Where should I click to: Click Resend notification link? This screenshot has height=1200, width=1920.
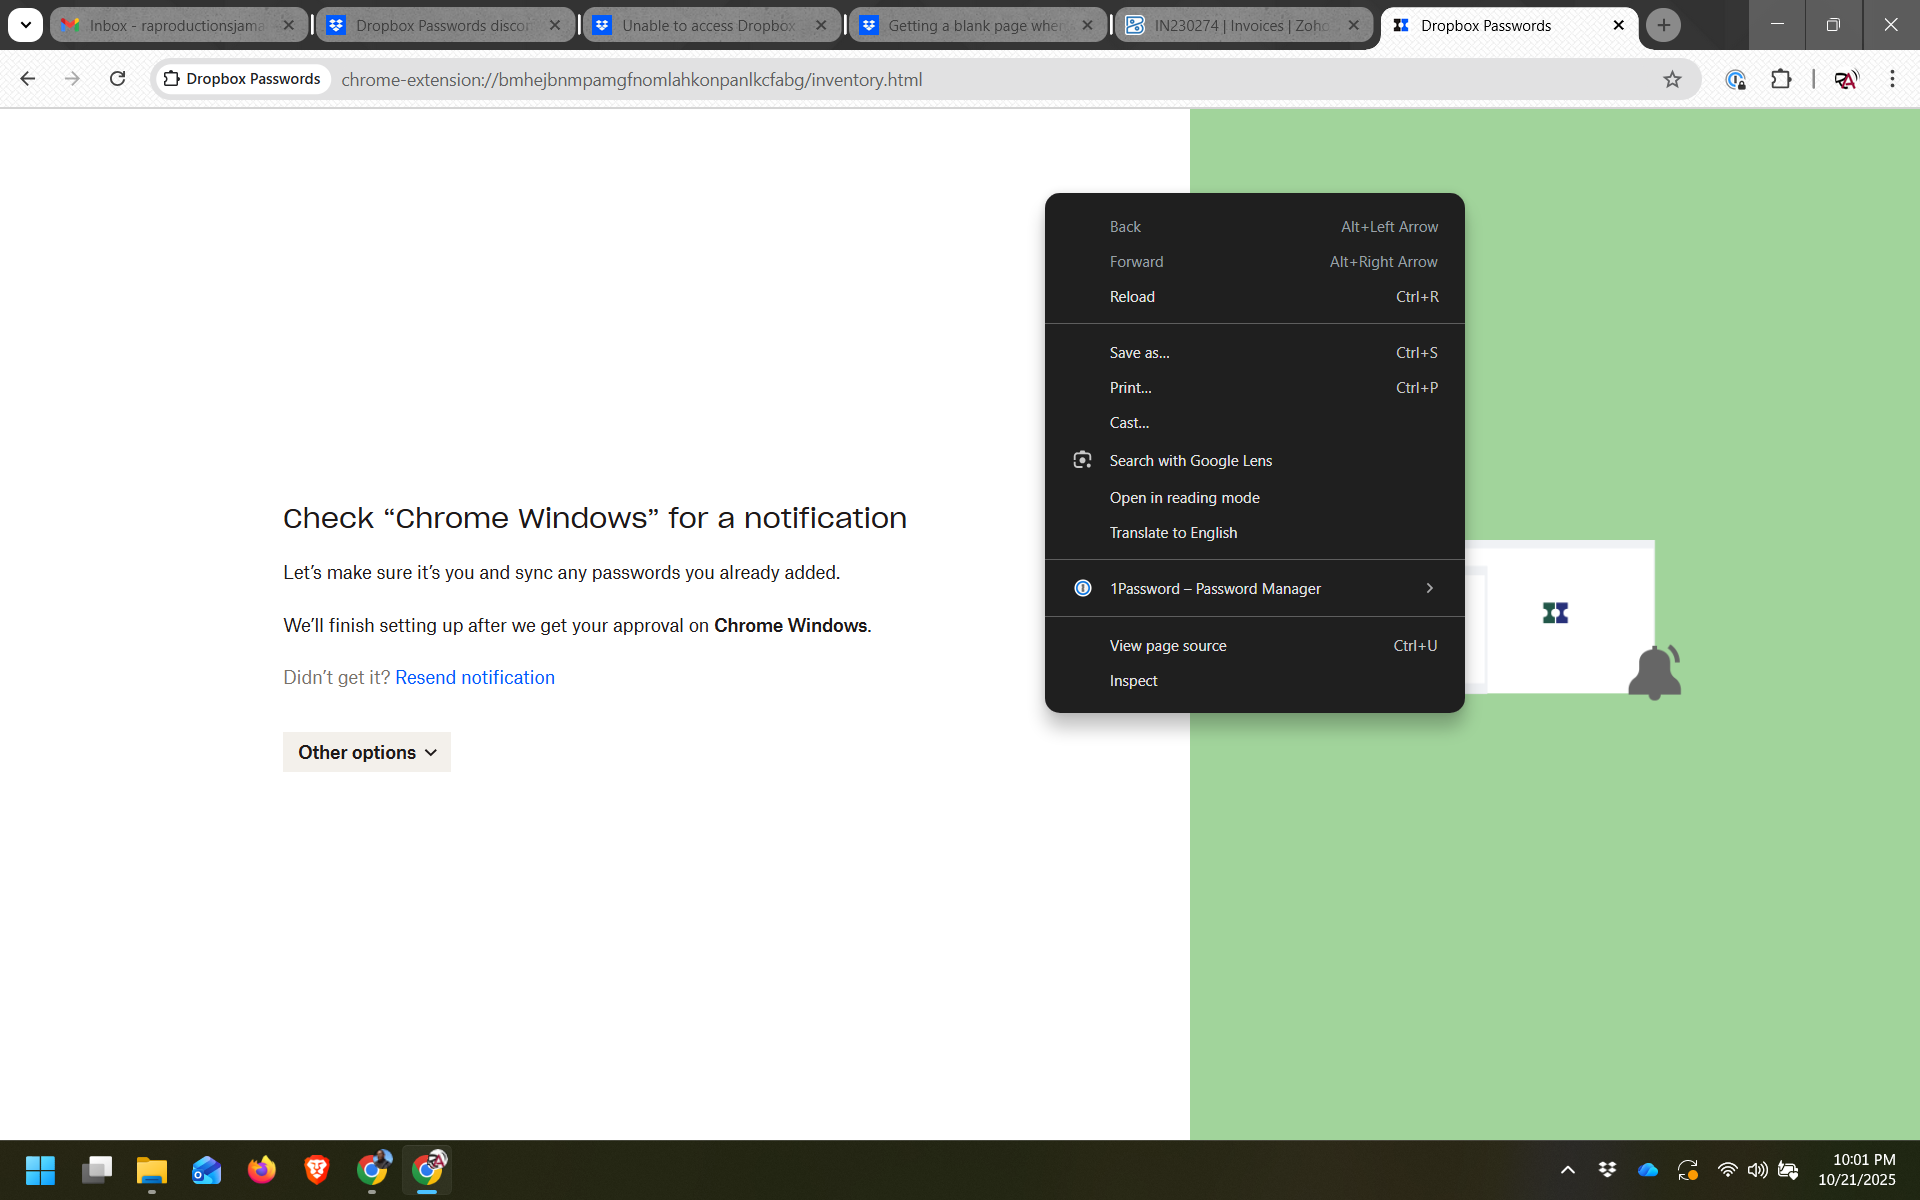click(474, 677)
